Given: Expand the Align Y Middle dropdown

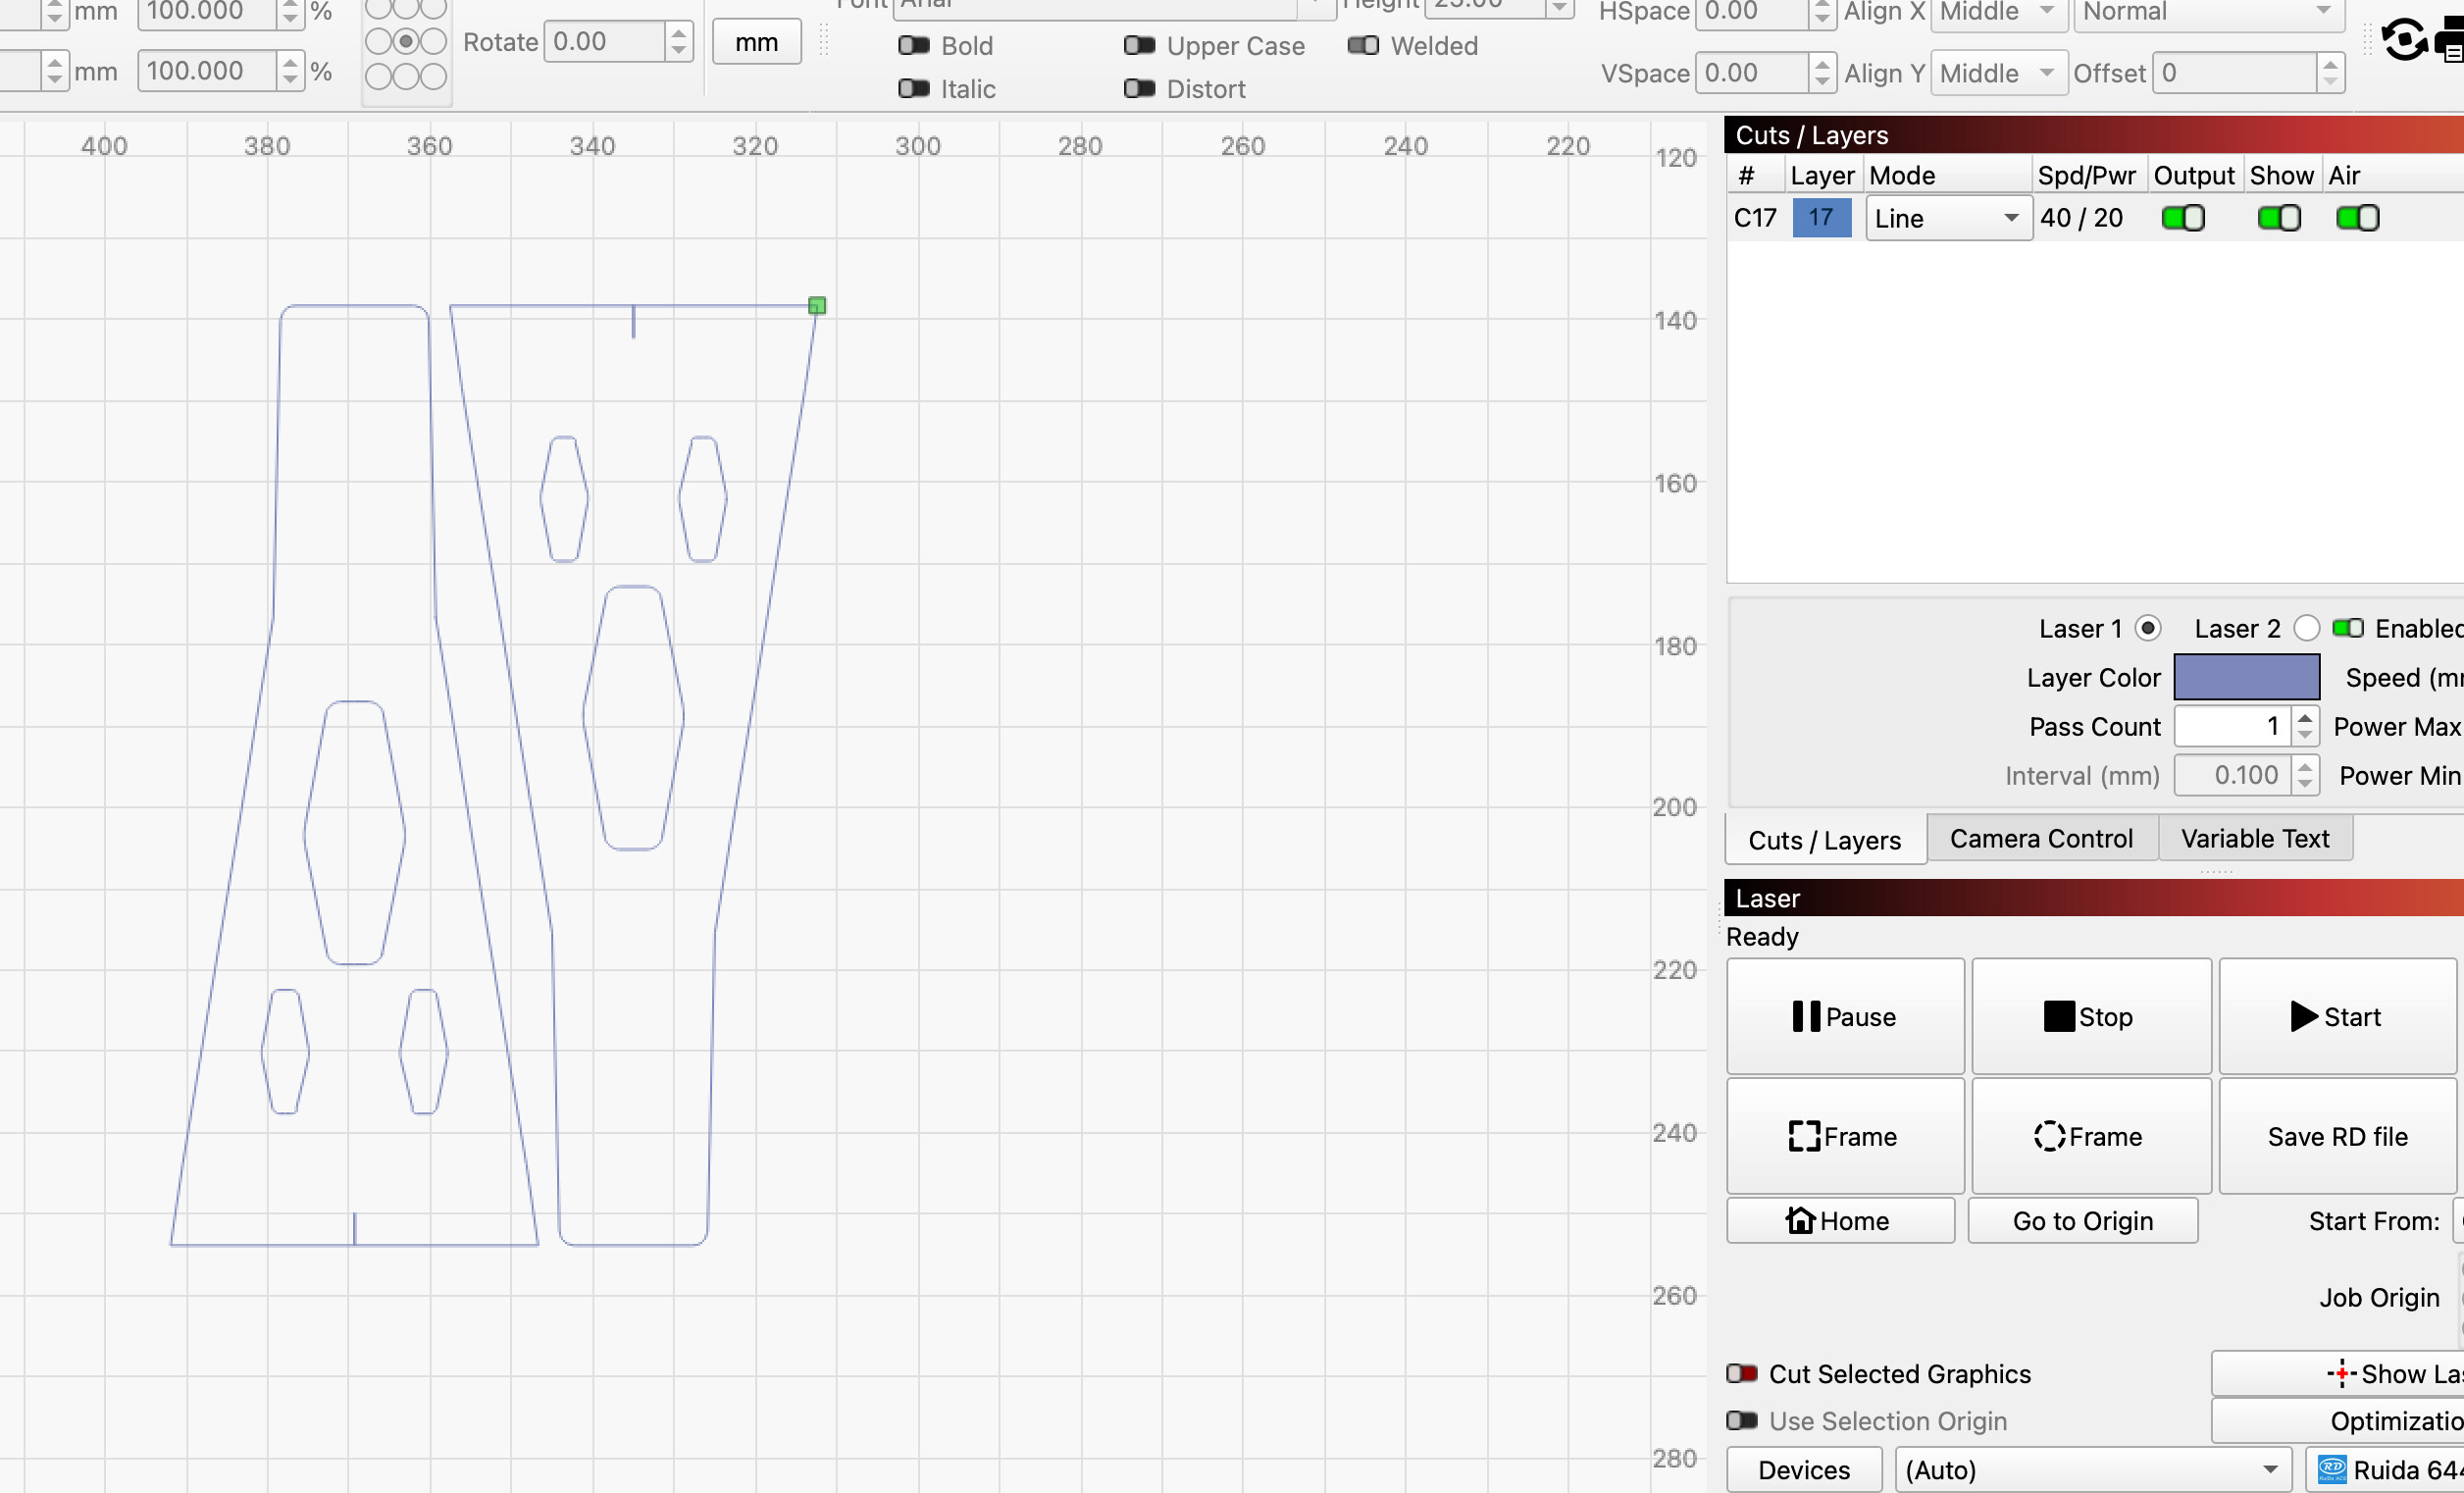Looking at the screenshot, I should pyautogui.click(x=1998, y=73).
